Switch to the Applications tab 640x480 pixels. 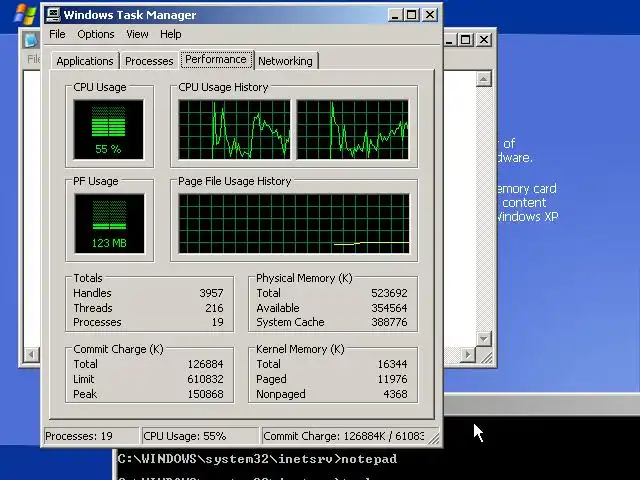tap(85, 61)
